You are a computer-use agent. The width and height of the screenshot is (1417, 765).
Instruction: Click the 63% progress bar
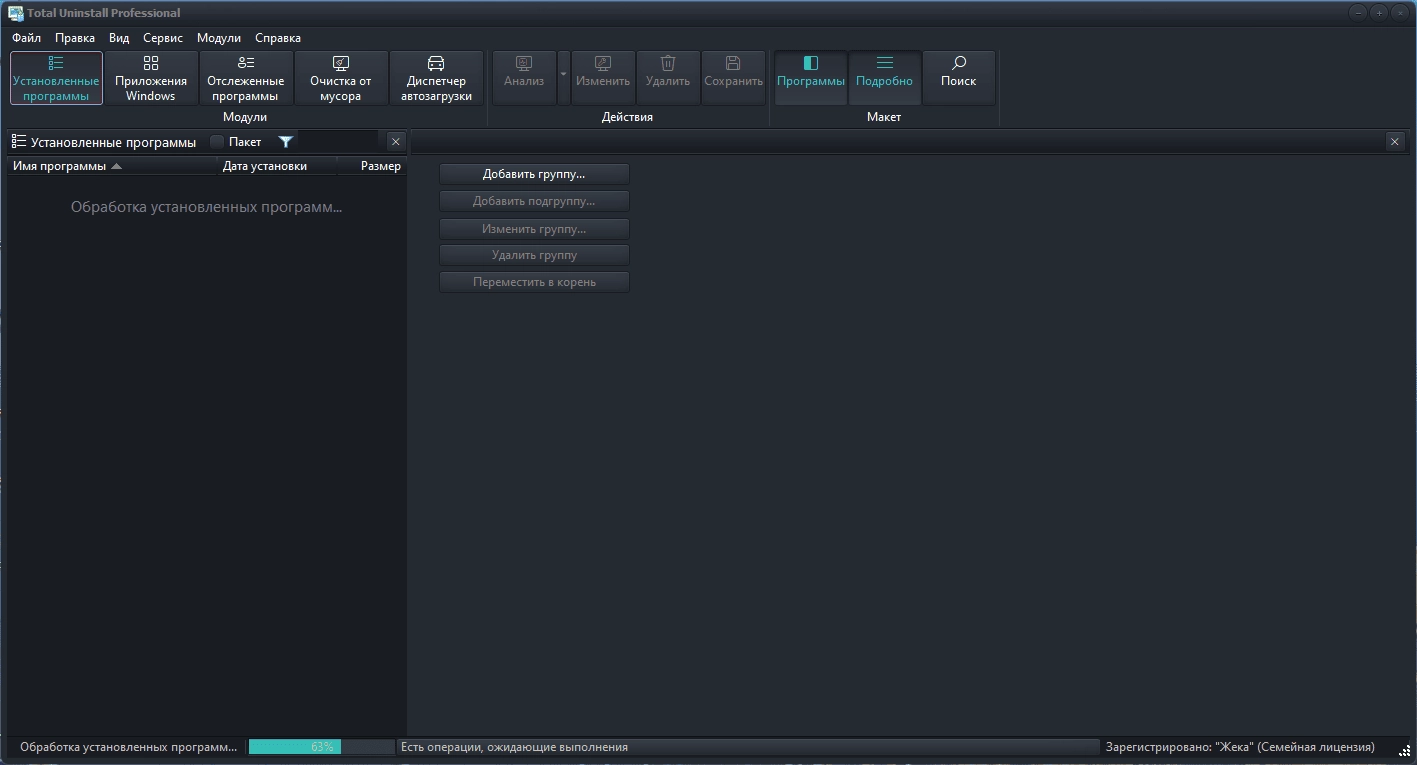tap(321, 747)
